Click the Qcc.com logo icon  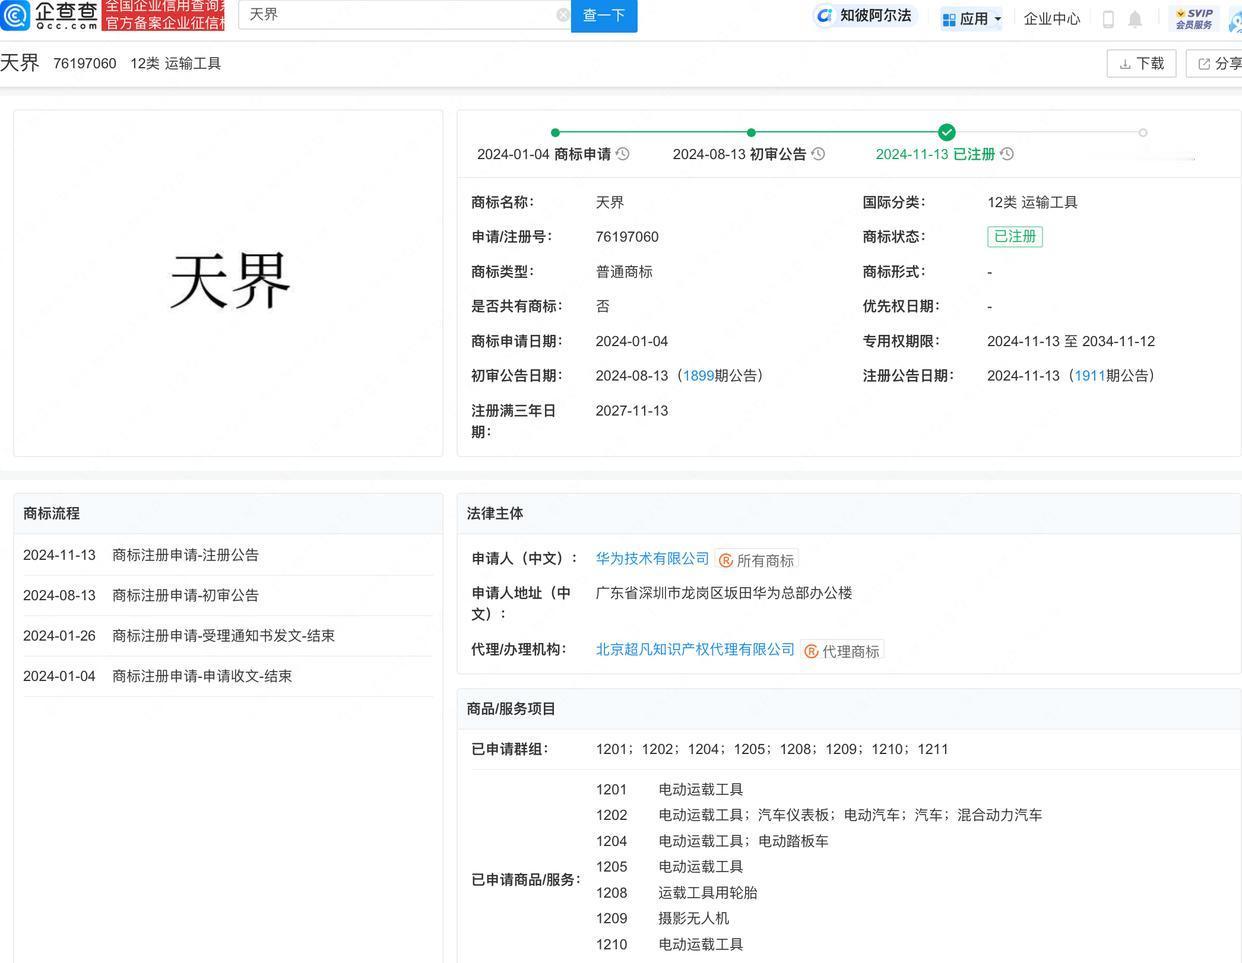pyautogui.click(x=15, y=16)
